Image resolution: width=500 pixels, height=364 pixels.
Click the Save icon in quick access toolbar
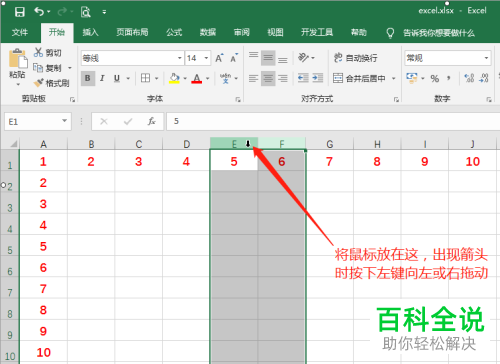20,12
